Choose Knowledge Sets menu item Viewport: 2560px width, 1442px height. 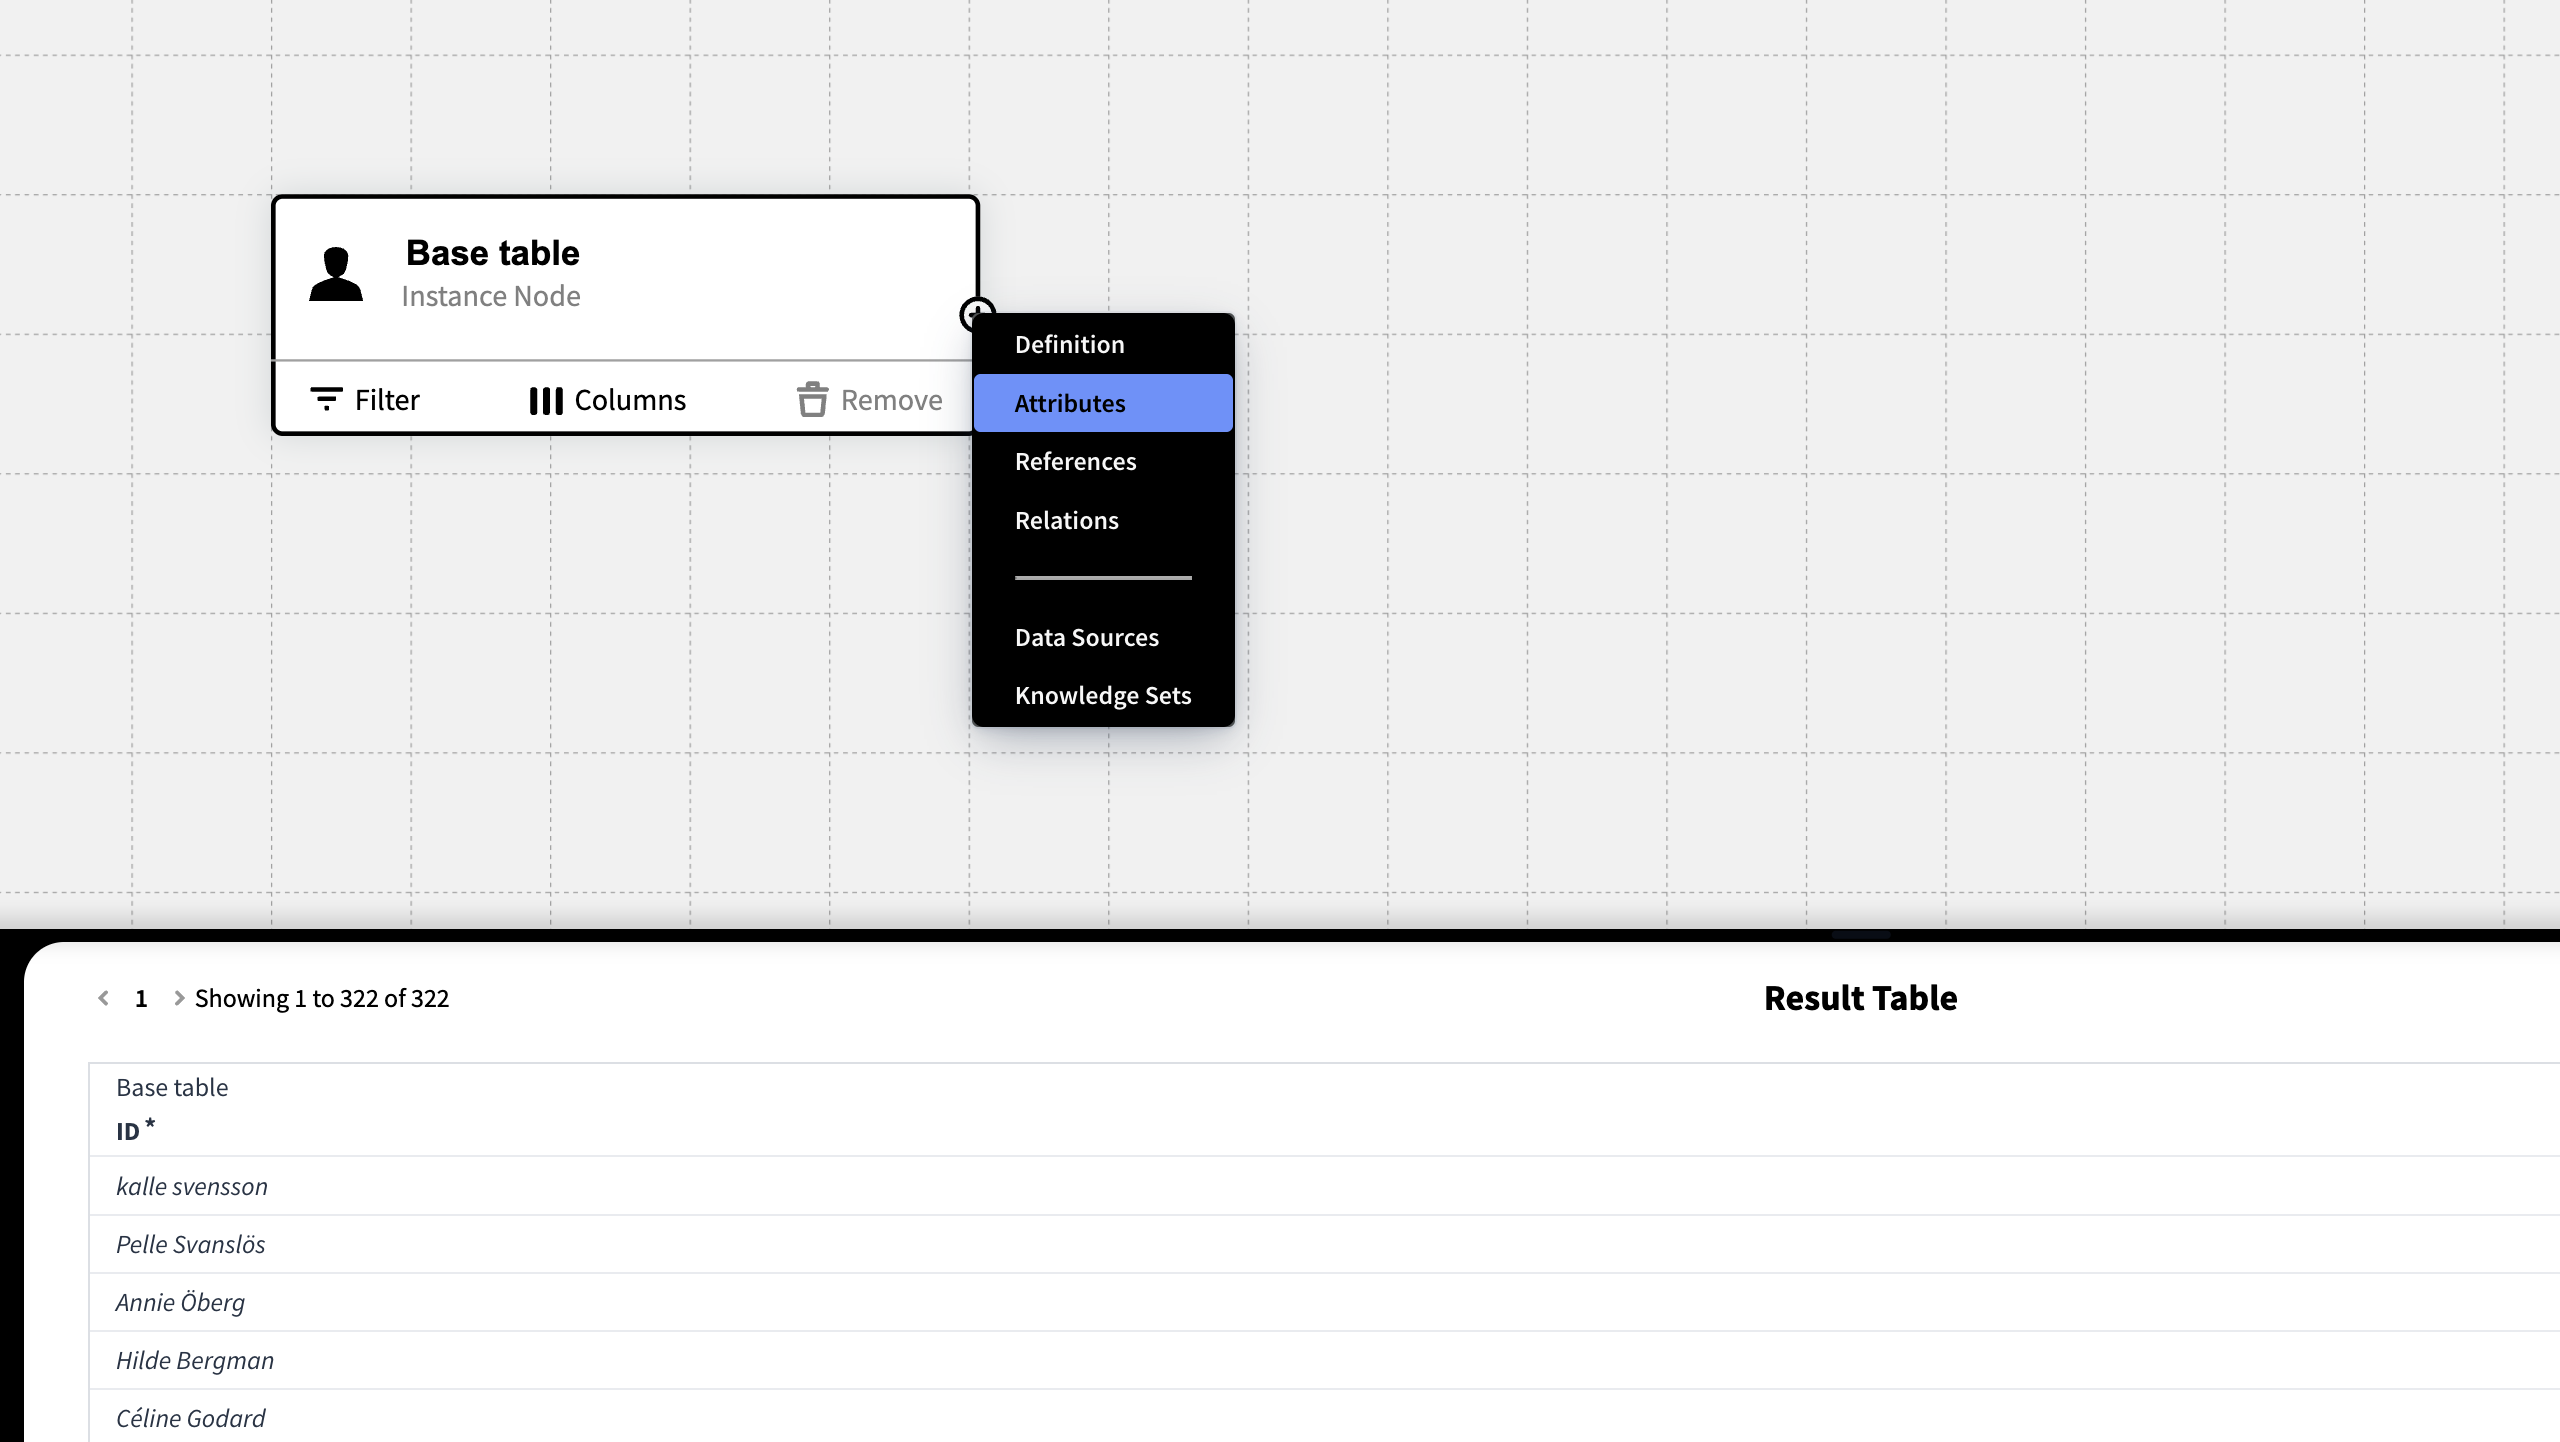click(1102, 695)
